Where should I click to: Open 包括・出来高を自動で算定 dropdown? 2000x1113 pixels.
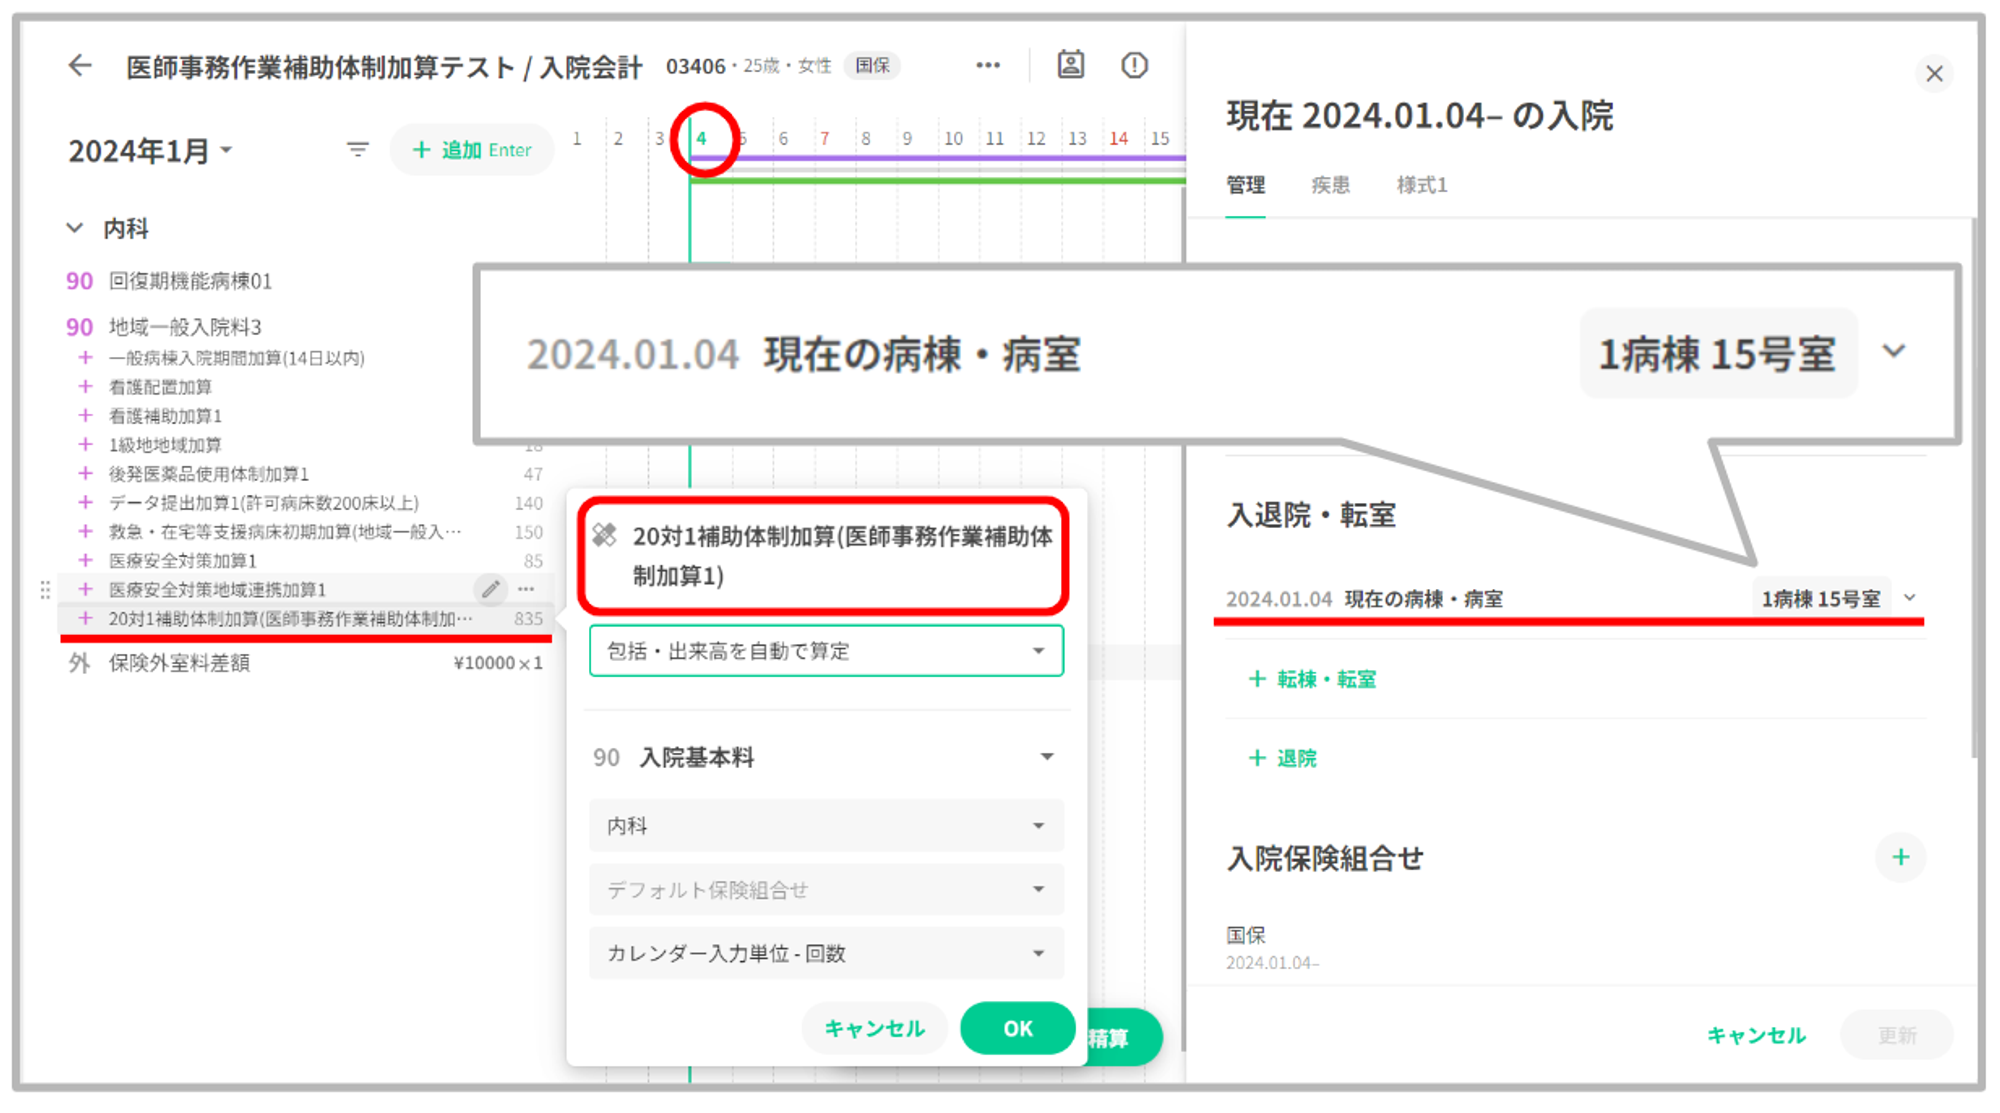coord(826,651)
